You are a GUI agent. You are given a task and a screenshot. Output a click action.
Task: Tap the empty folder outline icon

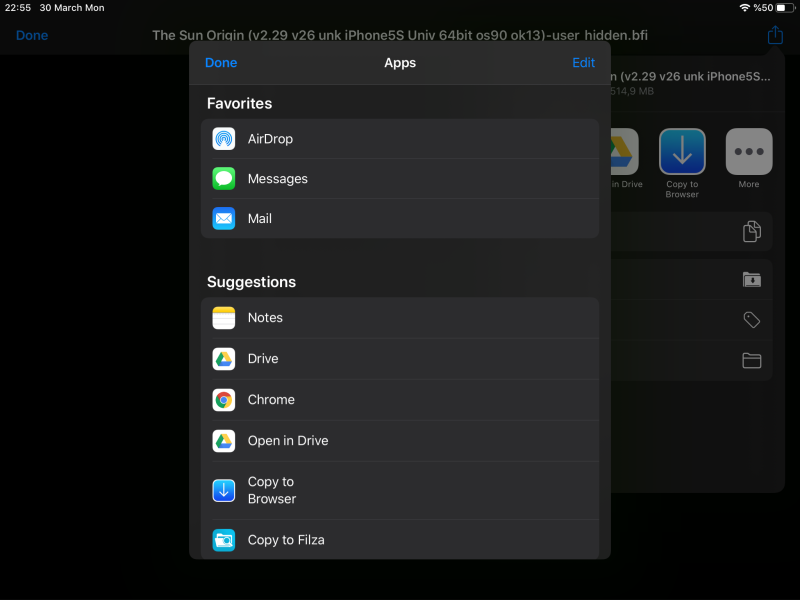(752, 360)
